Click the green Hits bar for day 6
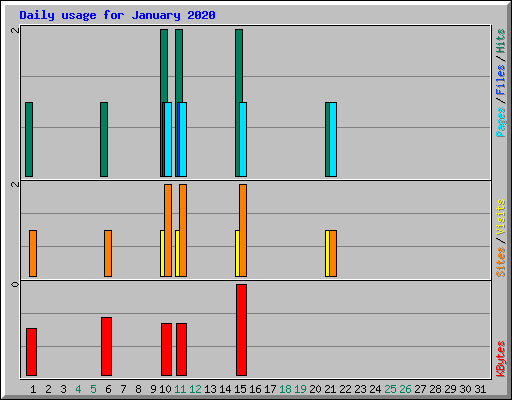 click(x=104, y=139)
